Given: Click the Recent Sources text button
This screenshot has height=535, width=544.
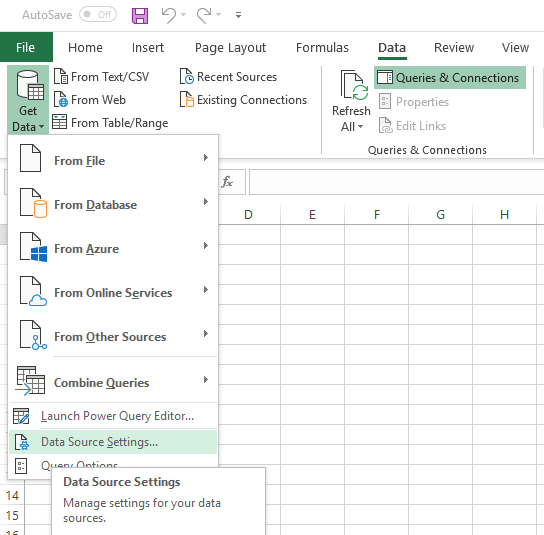Looking at the screenshot, I should [x=237, y=77].
